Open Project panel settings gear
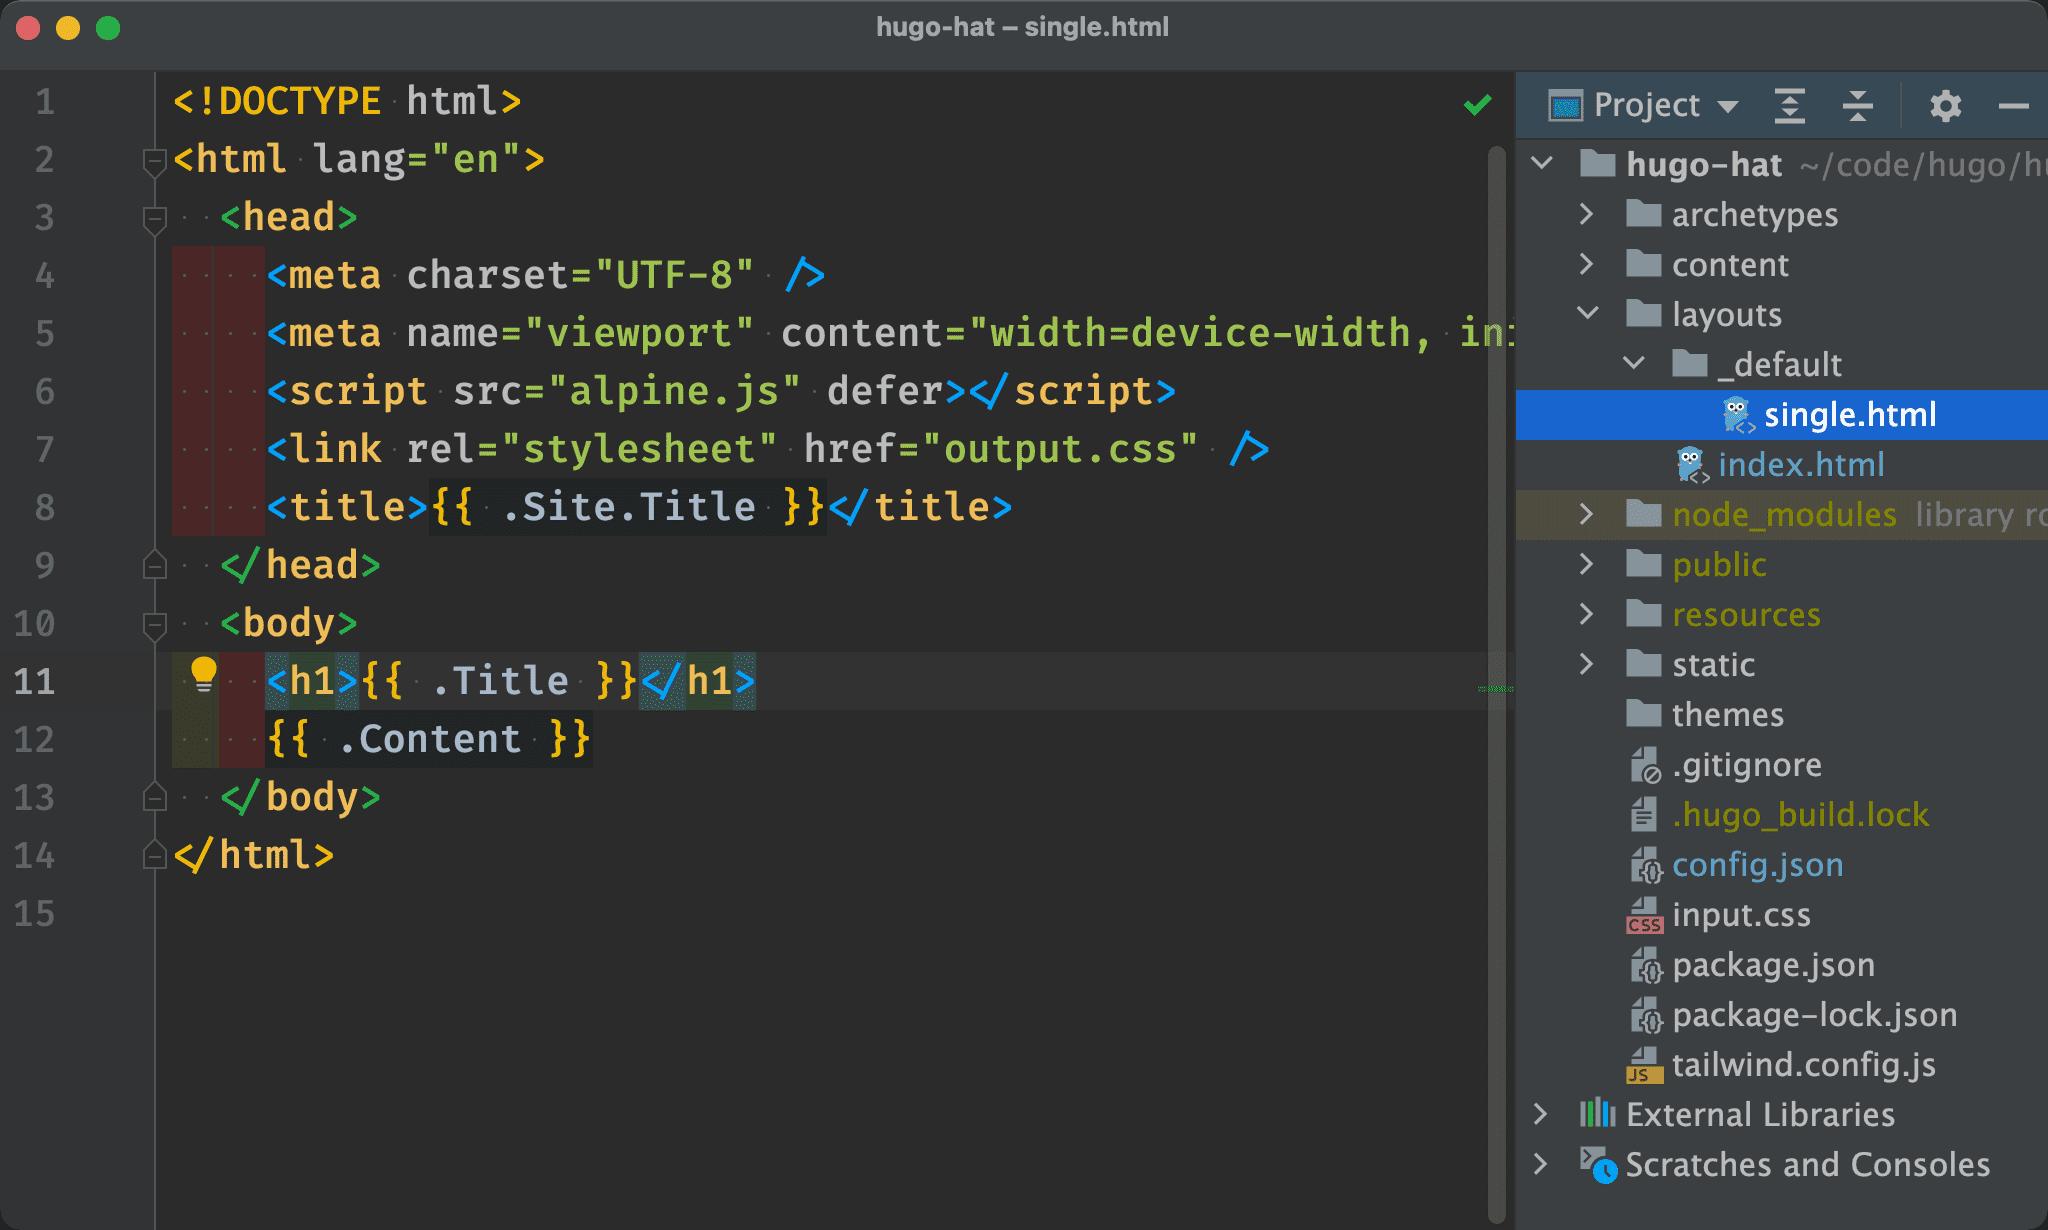This screenshot has width=2048, height=1230. coord(1945,105)
